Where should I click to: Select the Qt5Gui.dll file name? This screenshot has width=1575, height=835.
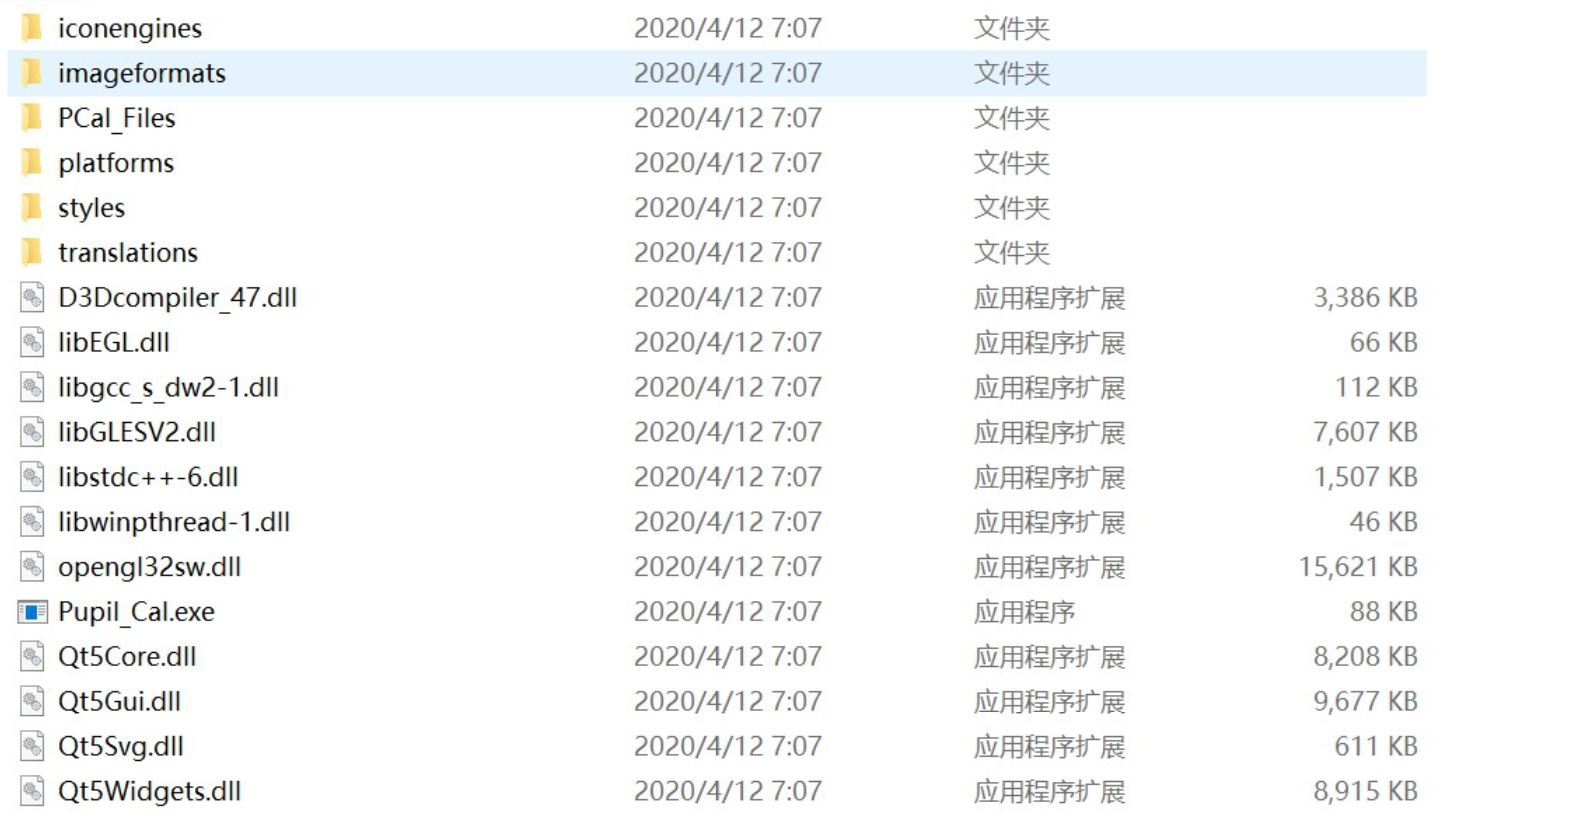pyautogui.click(x=119, y=701)
